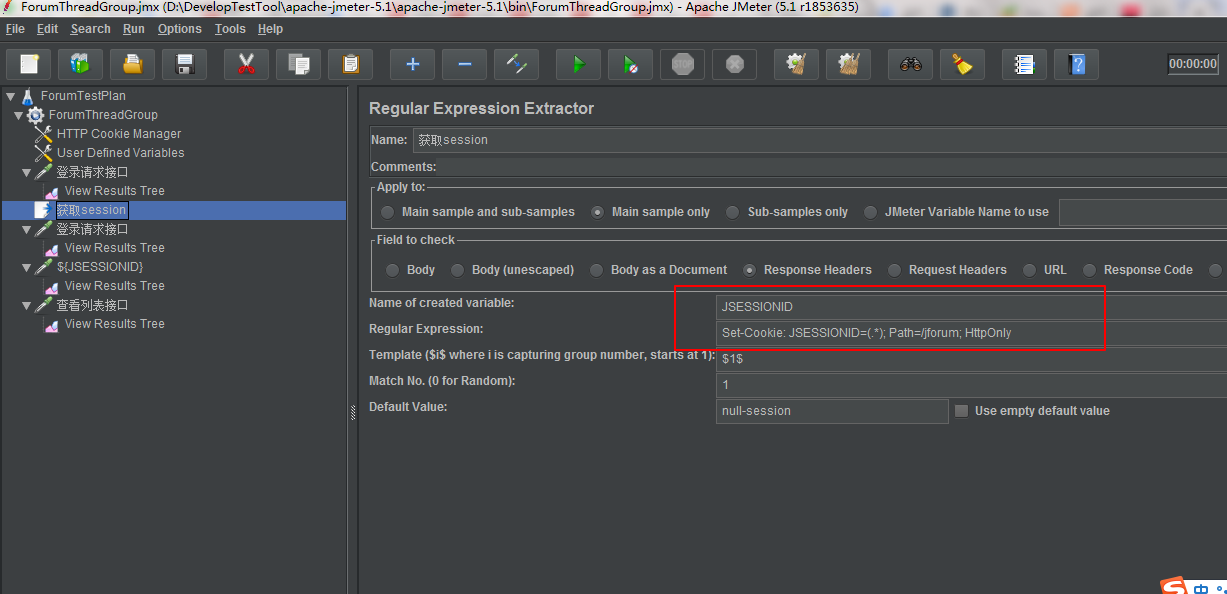Collapse the 查看列表接口 sampler node
This screenshot has height=594, width=1227.
pos(26,305)
